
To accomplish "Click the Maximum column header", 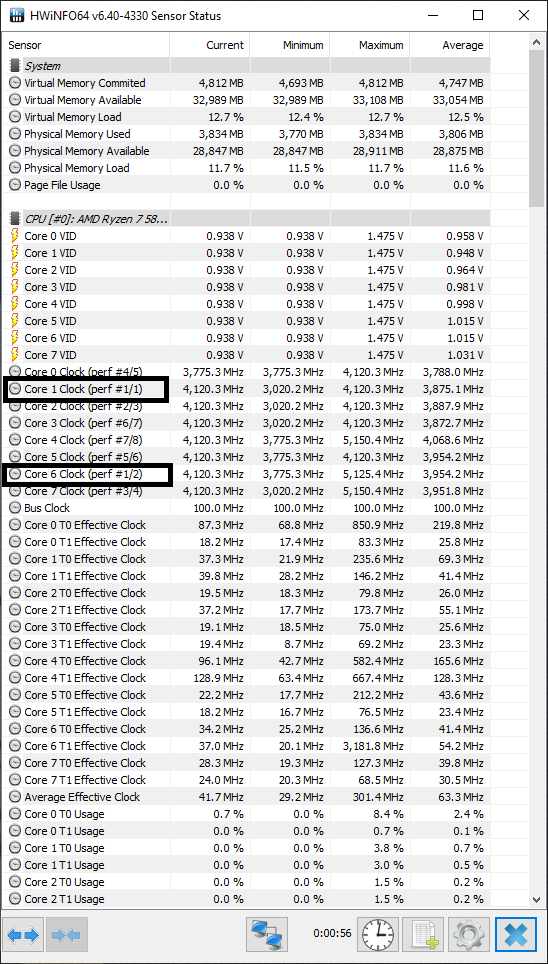I will point(370,45).
